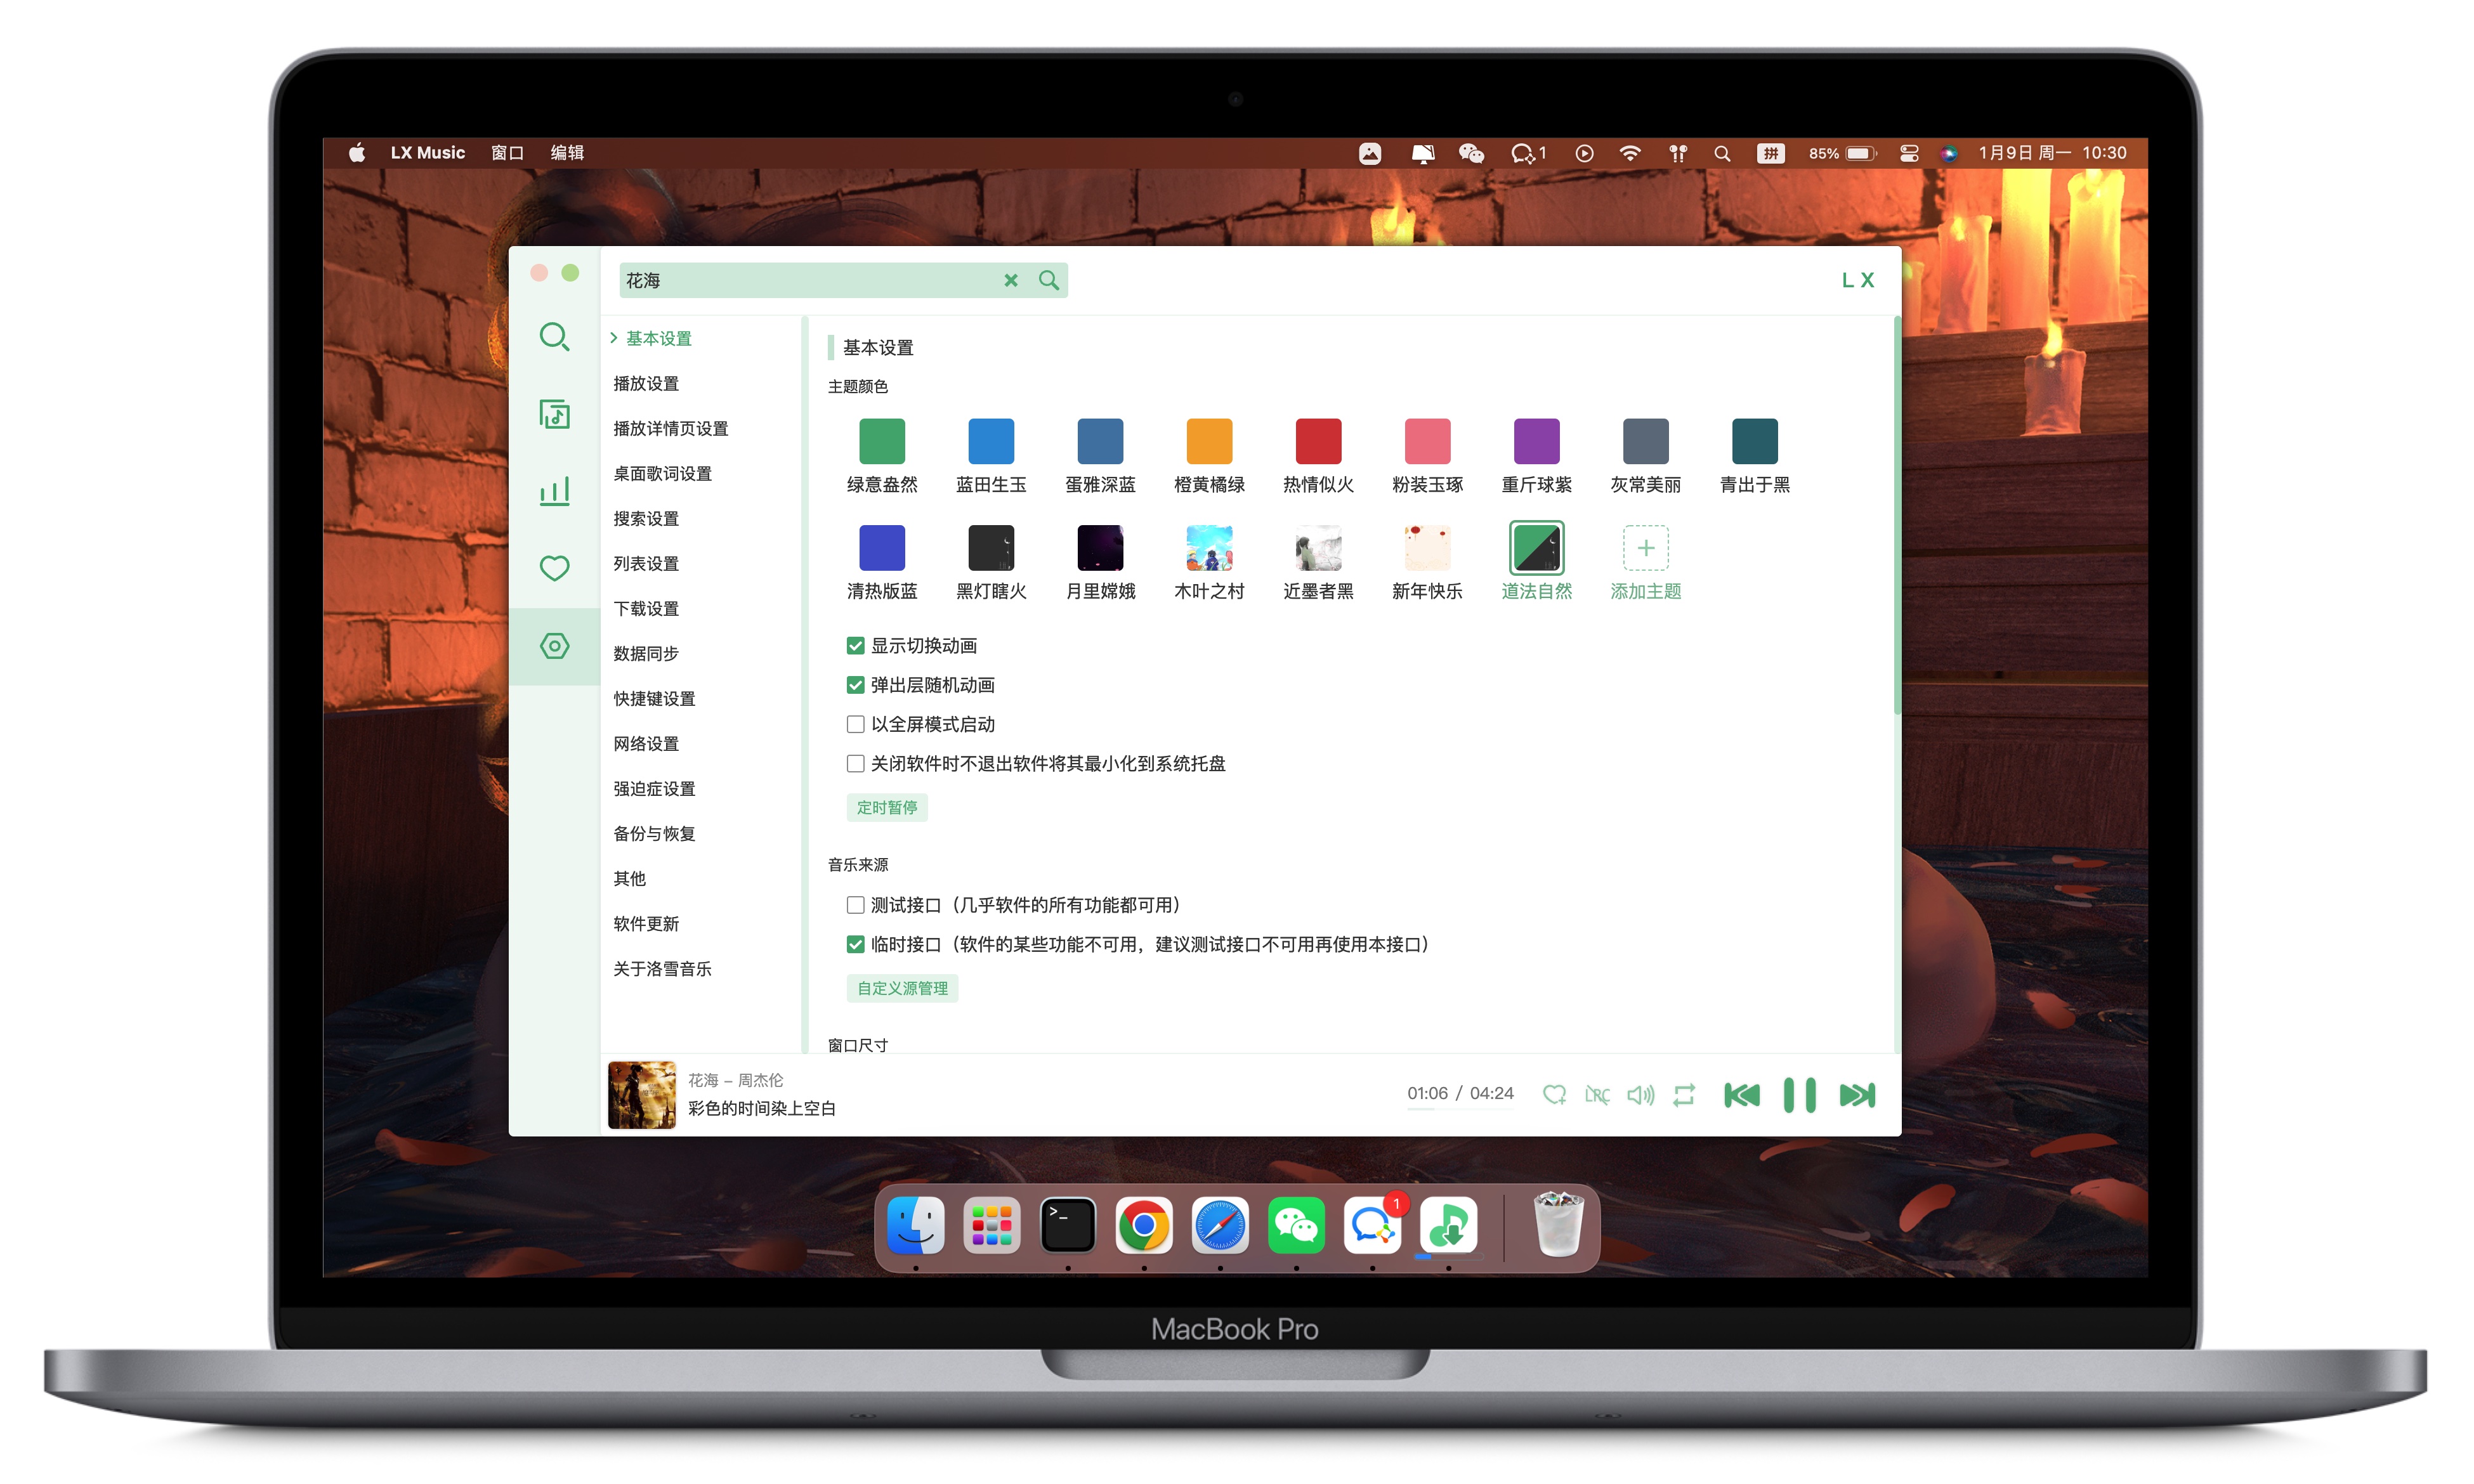Open Chrome in the Dock
Image resolution: width=2474 pixels, height=1484 pixels.
tap(1143, 1225)
